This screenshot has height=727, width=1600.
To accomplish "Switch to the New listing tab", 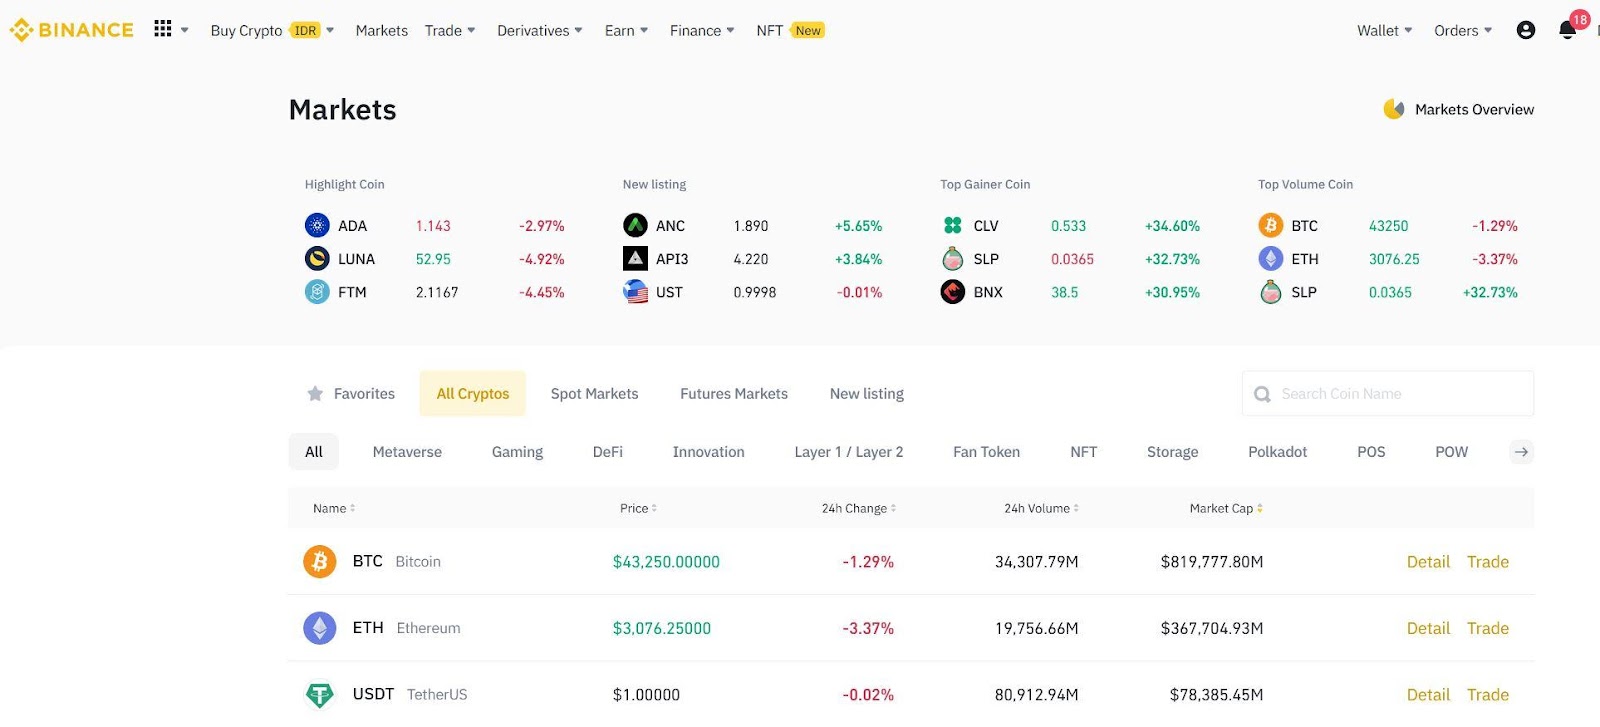I will pos(867,394).
